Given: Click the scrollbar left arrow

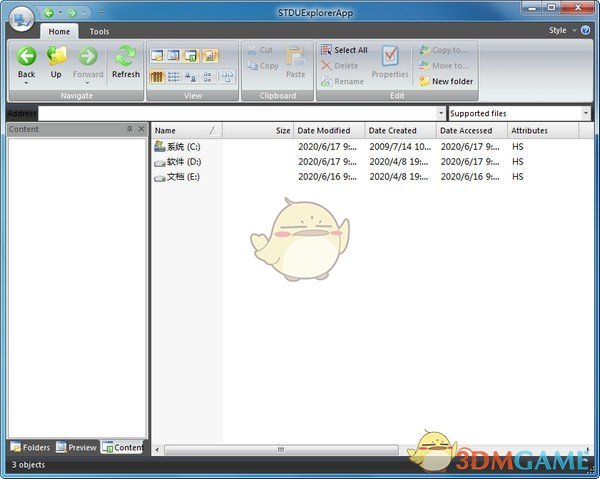Looking at the screenshot, I should [x=157, y=450].
